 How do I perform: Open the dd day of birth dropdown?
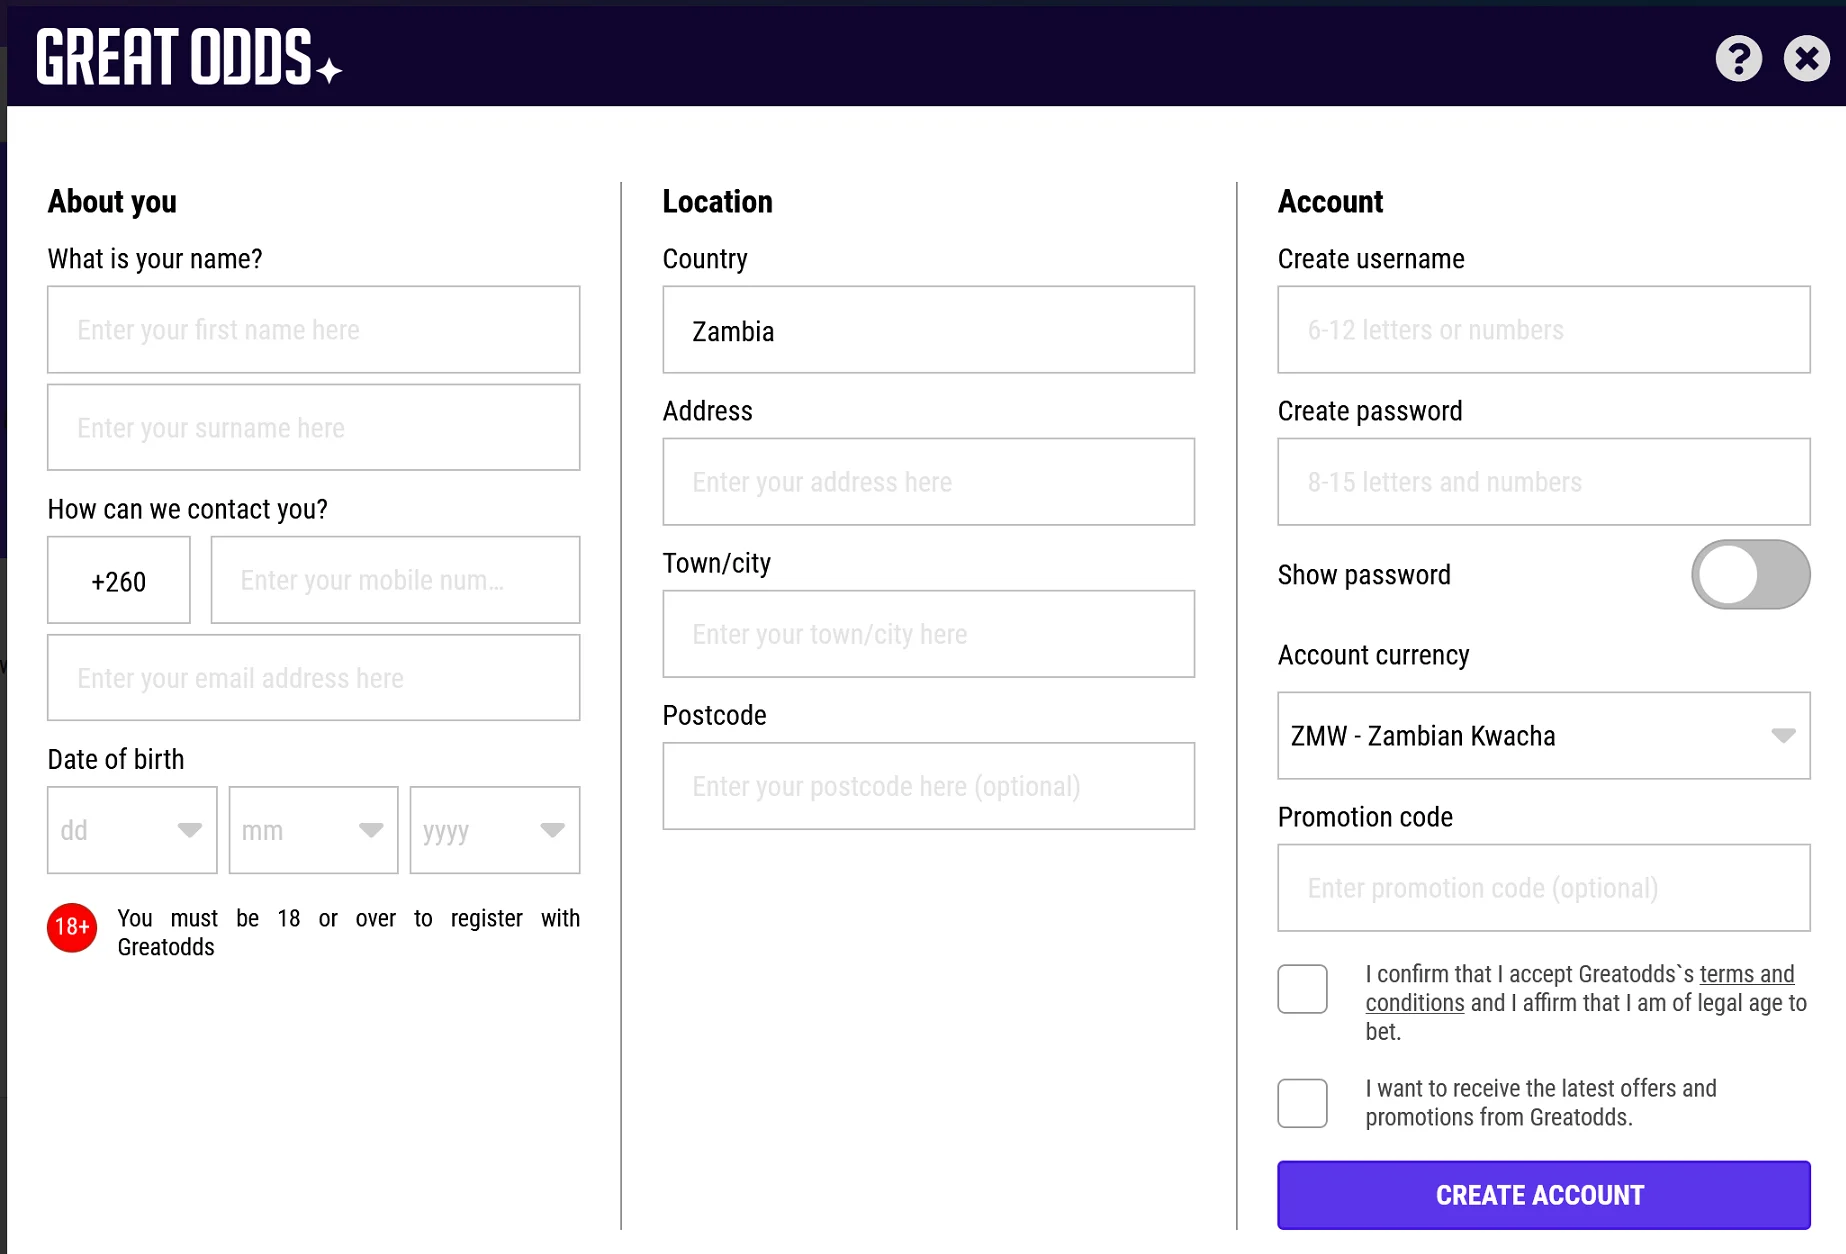tap(132, 830)
